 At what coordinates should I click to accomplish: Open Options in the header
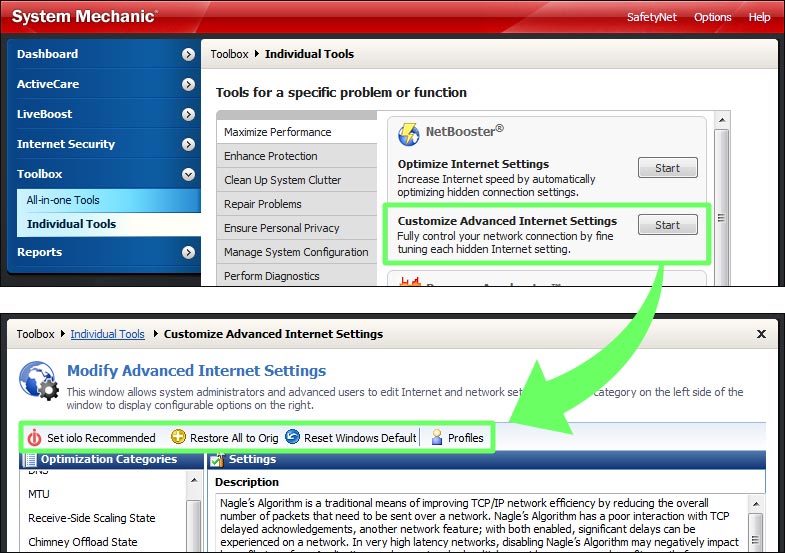712,17
